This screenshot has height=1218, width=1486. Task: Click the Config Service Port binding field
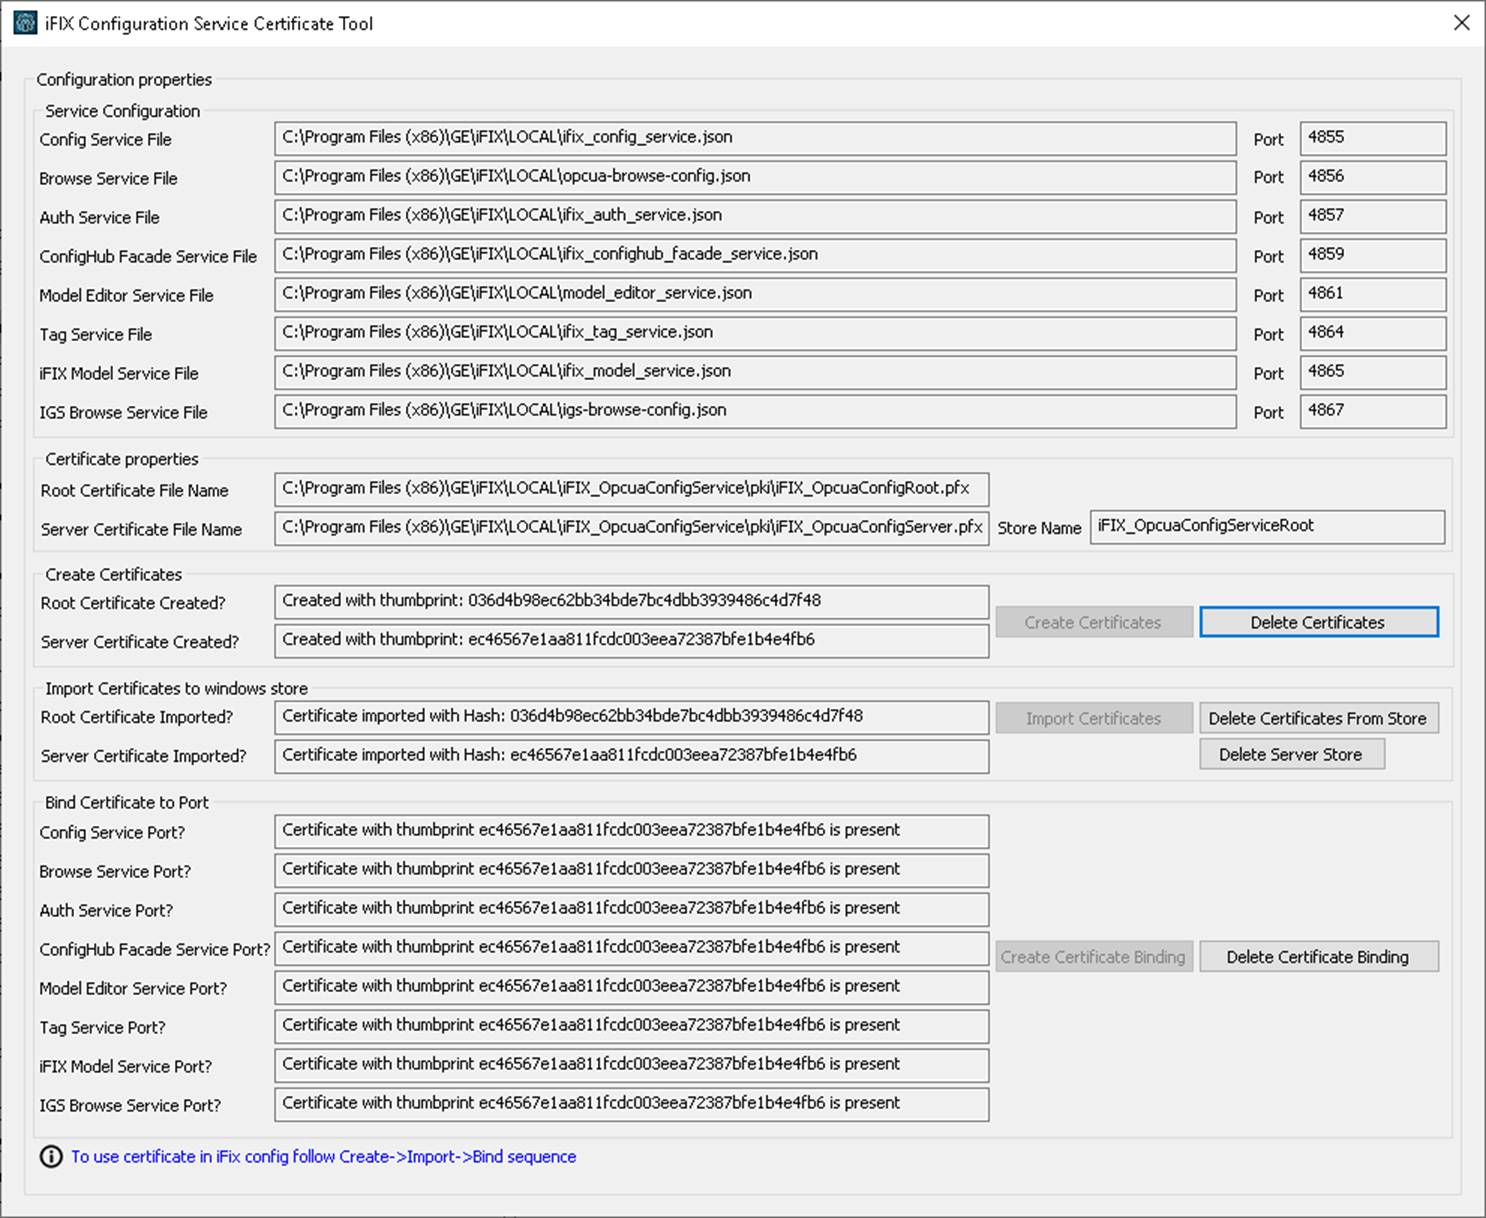(632, 831)
